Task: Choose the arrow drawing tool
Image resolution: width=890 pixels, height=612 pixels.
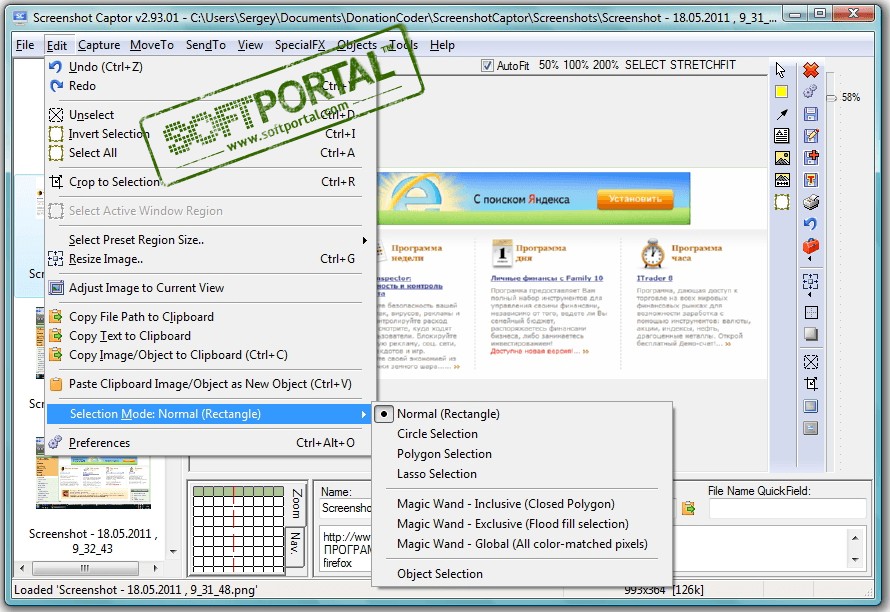Action: pyautogui.click(x=782, y=114)
